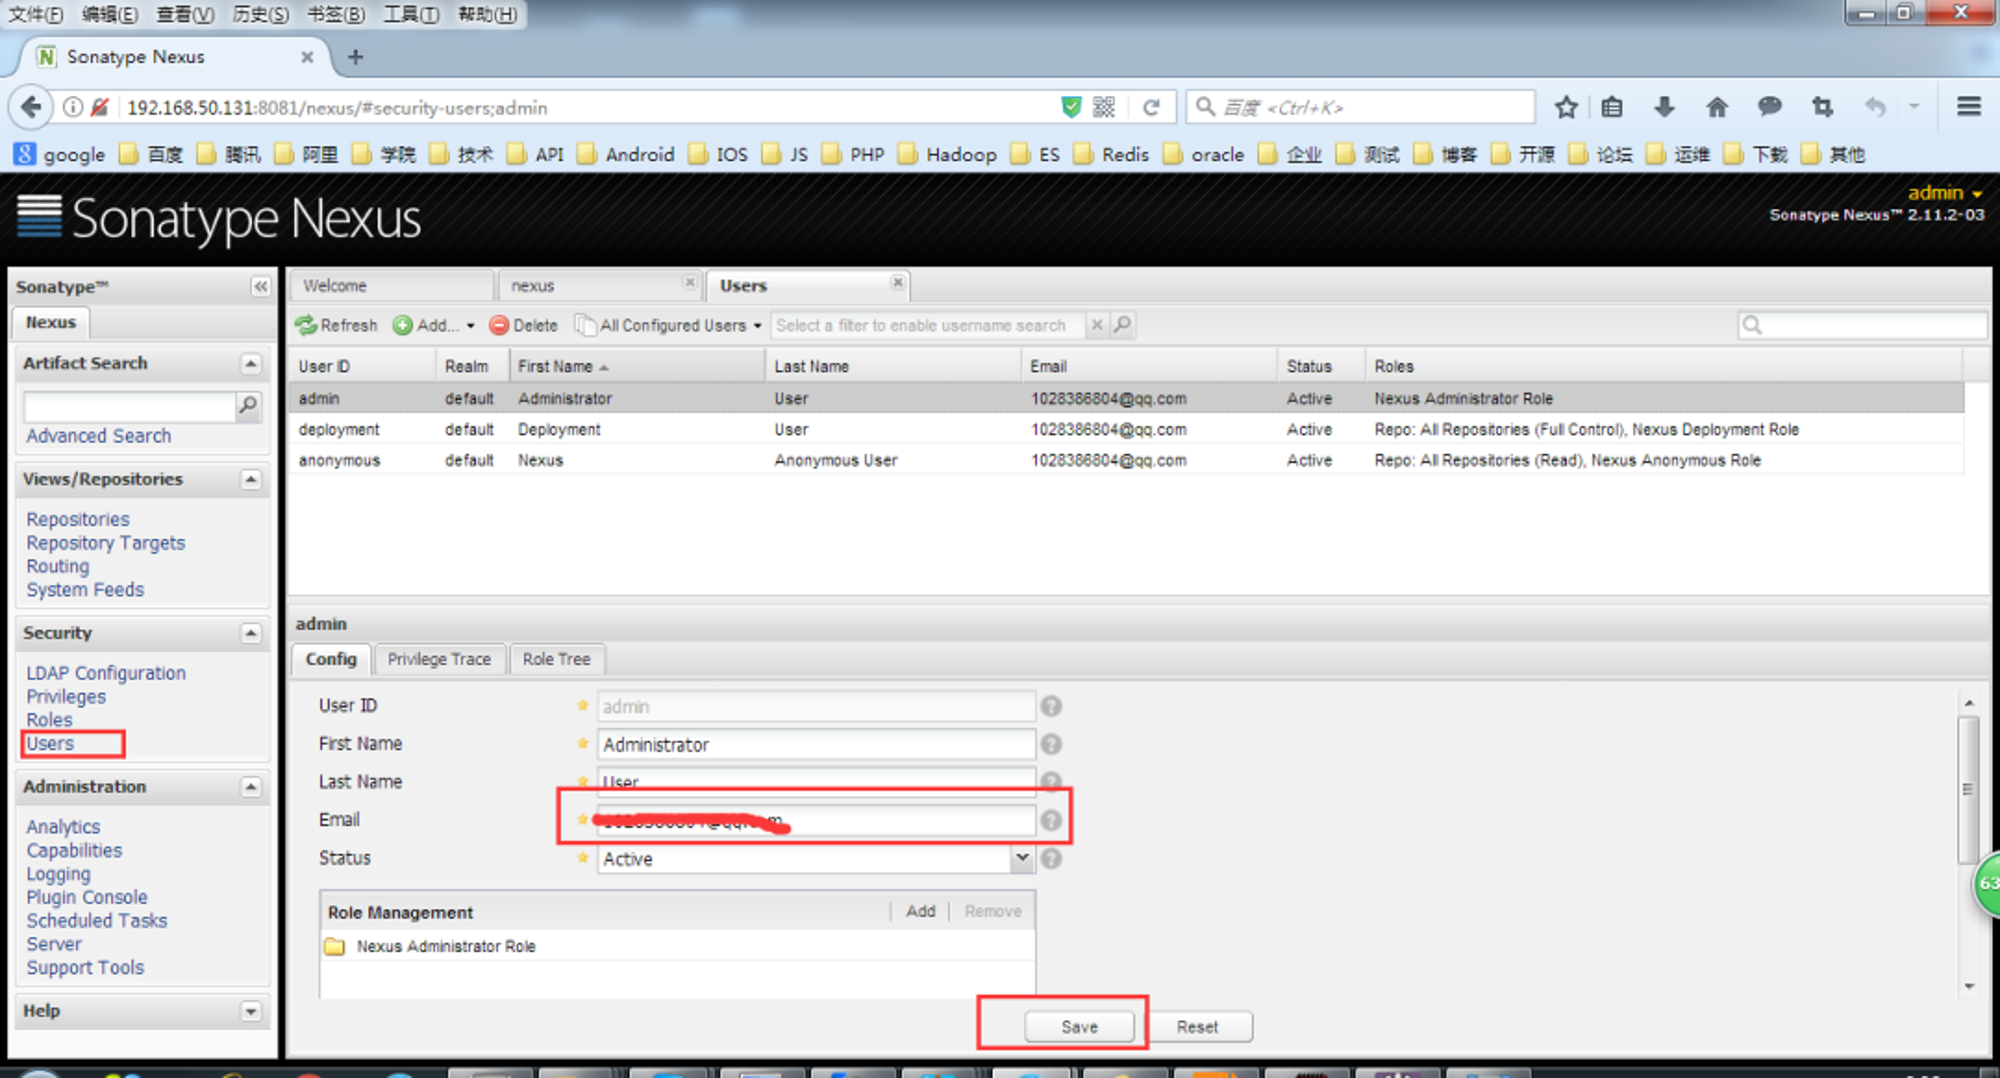Image resolution: width=2000 pixels, height=1078 pixels.
Task: Click help icon beside User ID field
Action: click(x=1051, y=706)
